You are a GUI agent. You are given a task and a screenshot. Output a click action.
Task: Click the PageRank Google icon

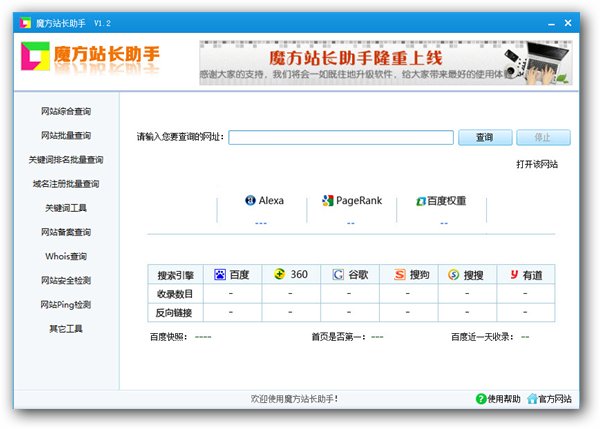[x=328, y=200]
